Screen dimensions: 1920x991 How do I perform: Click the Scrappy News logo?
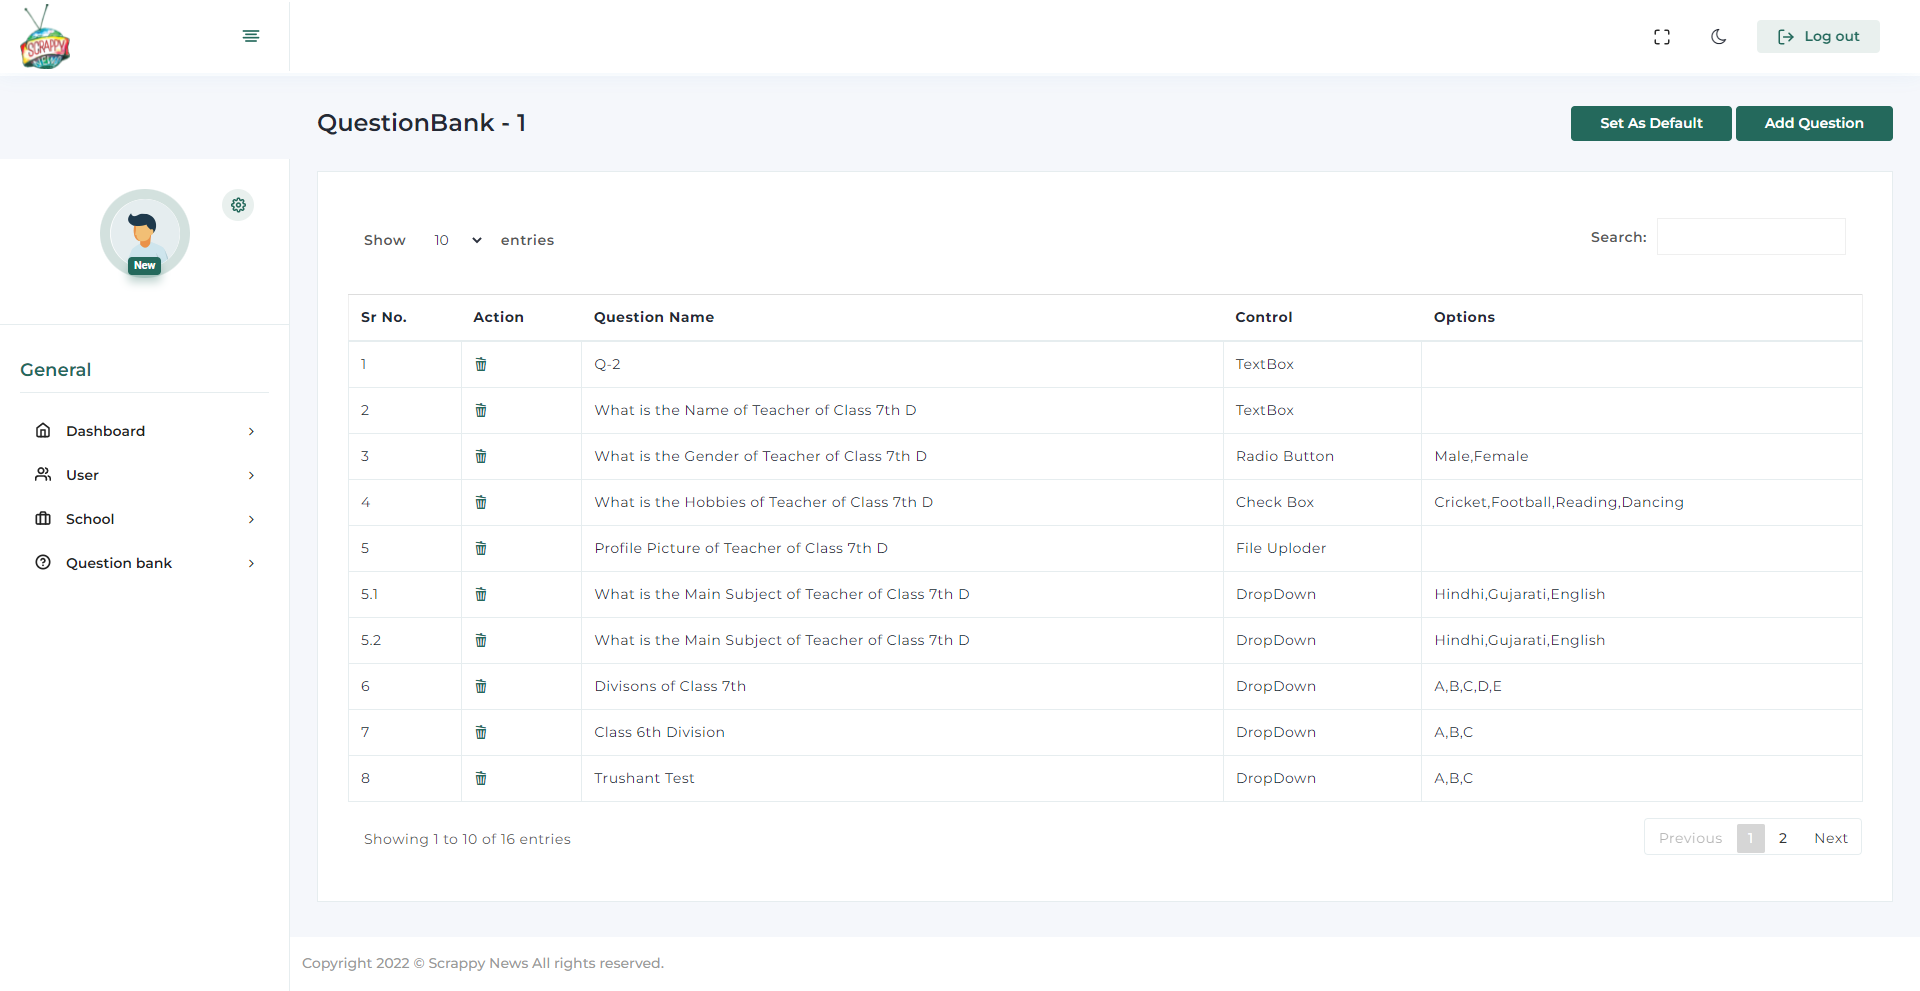point(45,37)
